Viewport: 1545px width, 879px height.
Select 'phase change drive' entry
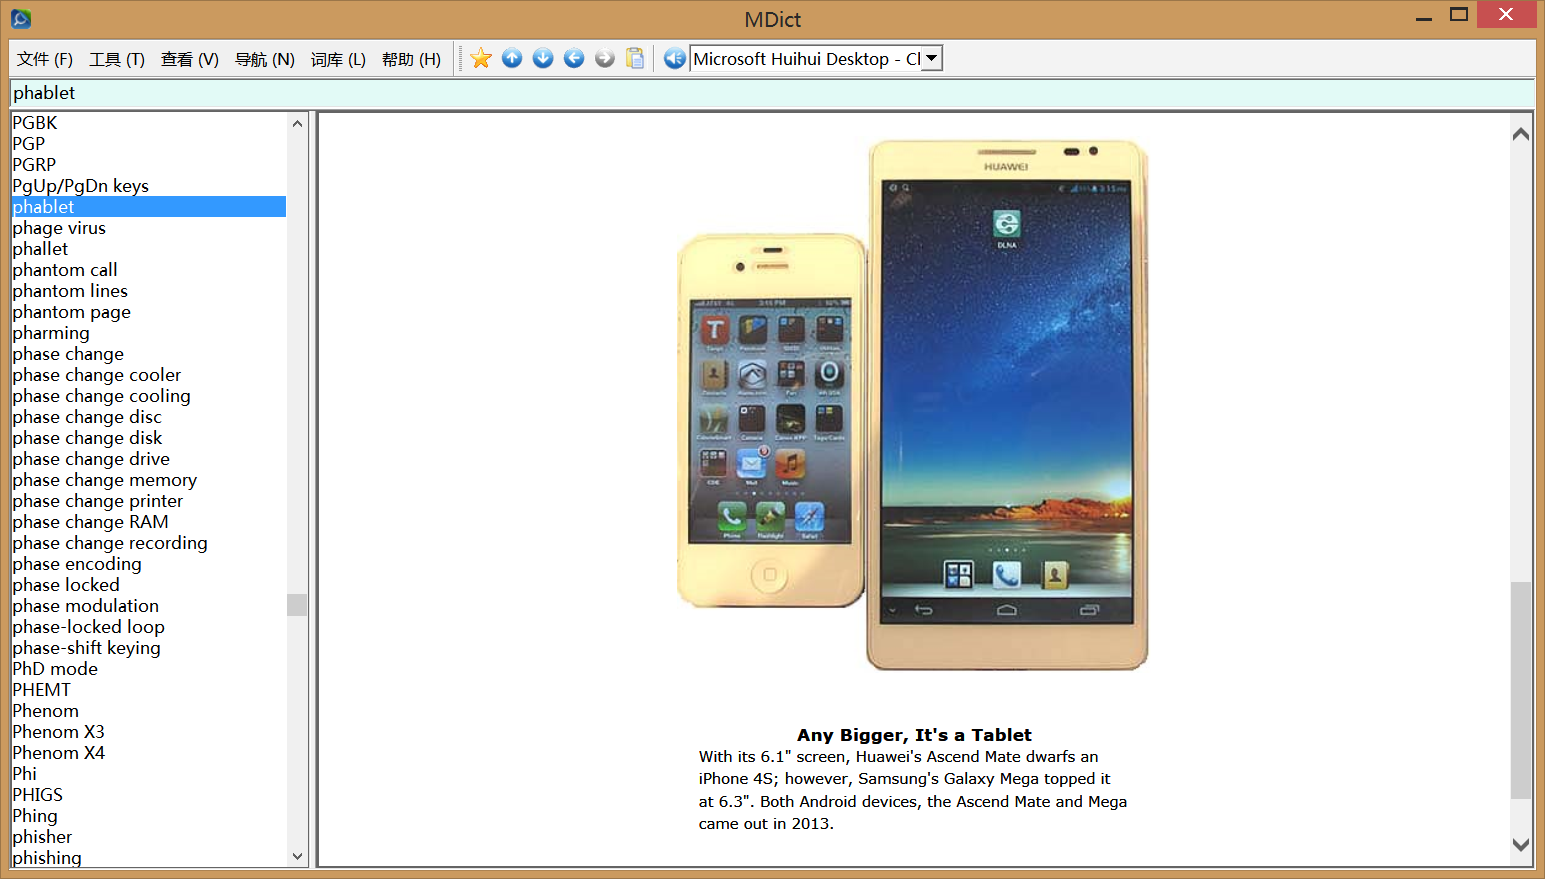click(x=91, y=459)
